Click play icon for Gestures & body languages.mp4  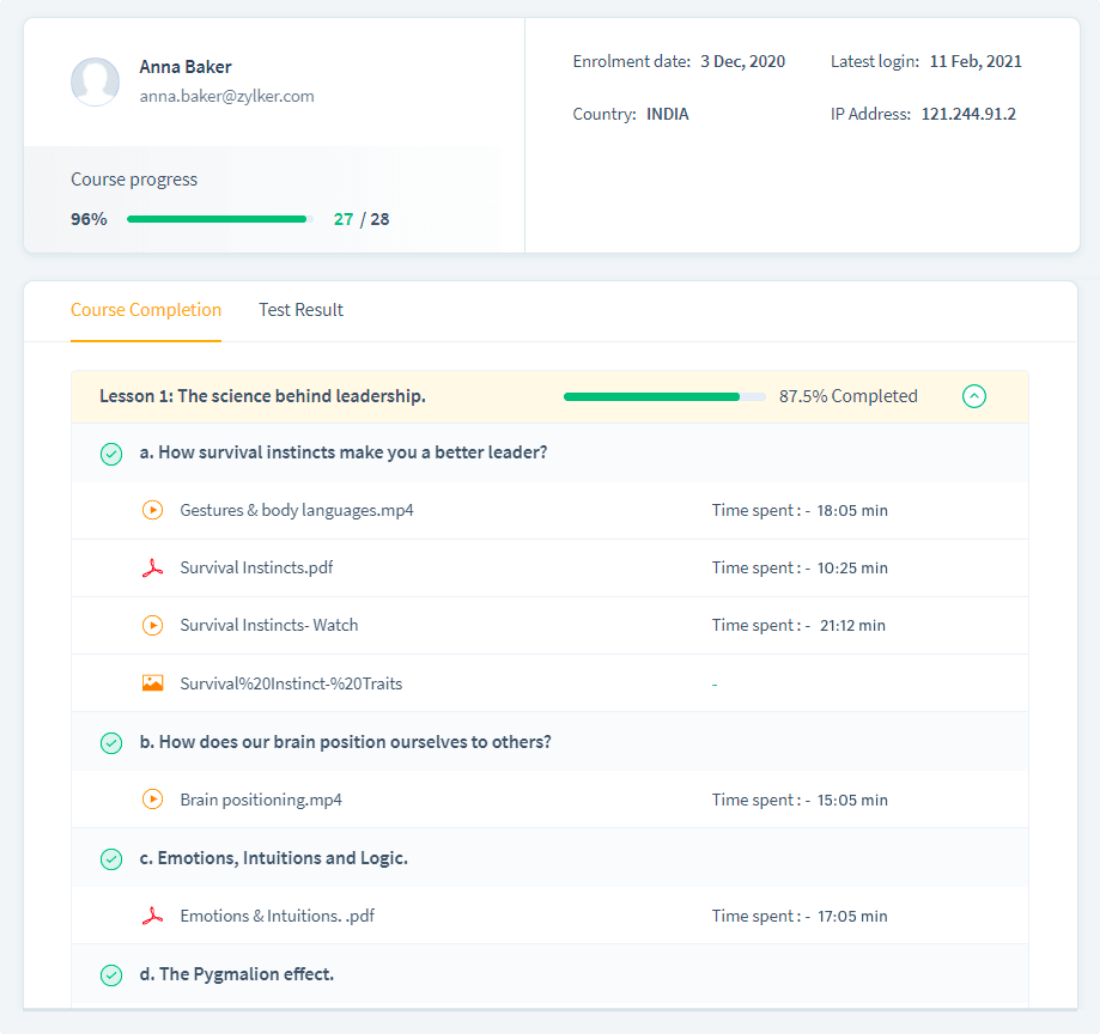pyautogui.click(x=152, y=510)
